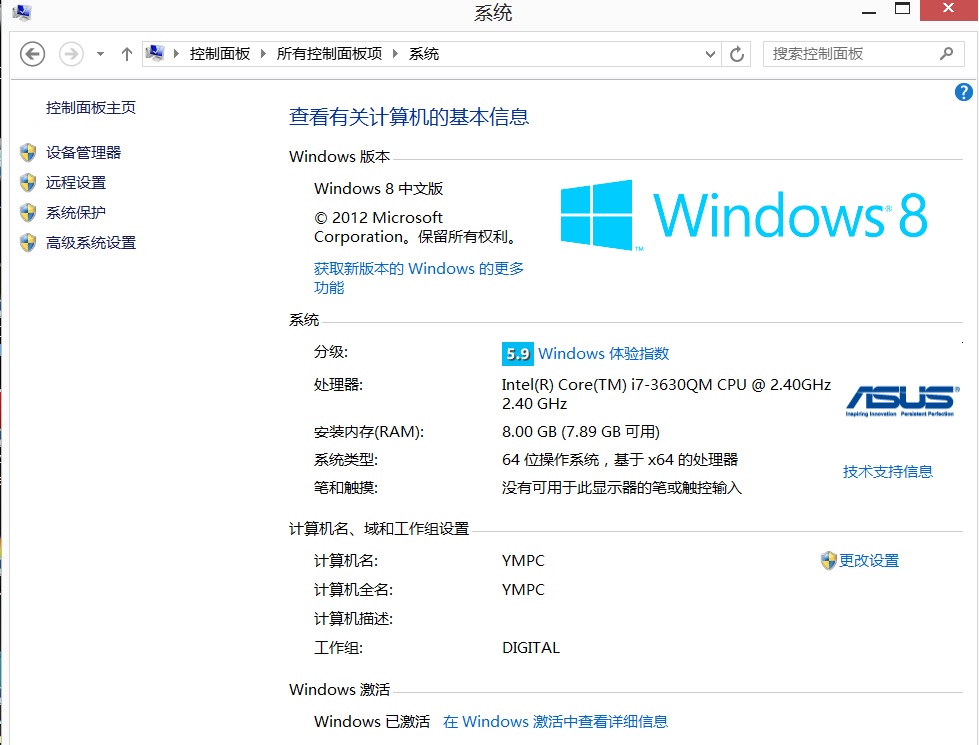
Task: Select text 64 位操作系统
Action: point(551,460)
